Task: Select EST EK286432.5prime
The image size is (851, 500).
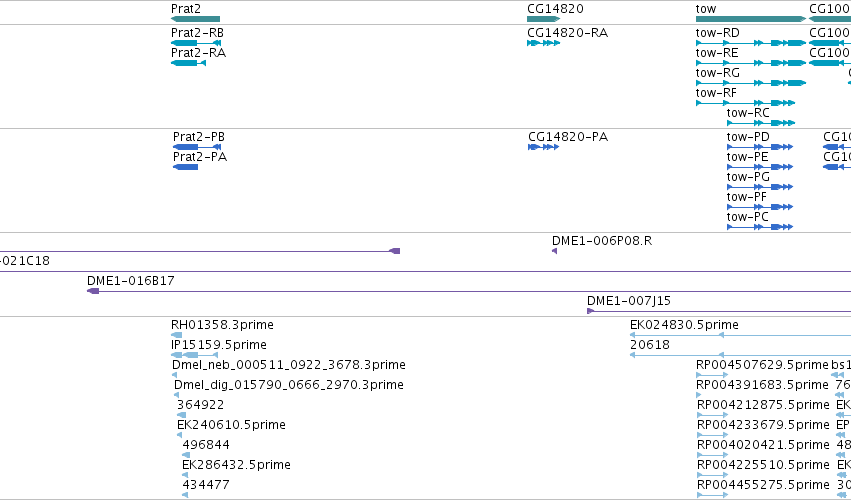Action: click(185, 475)
